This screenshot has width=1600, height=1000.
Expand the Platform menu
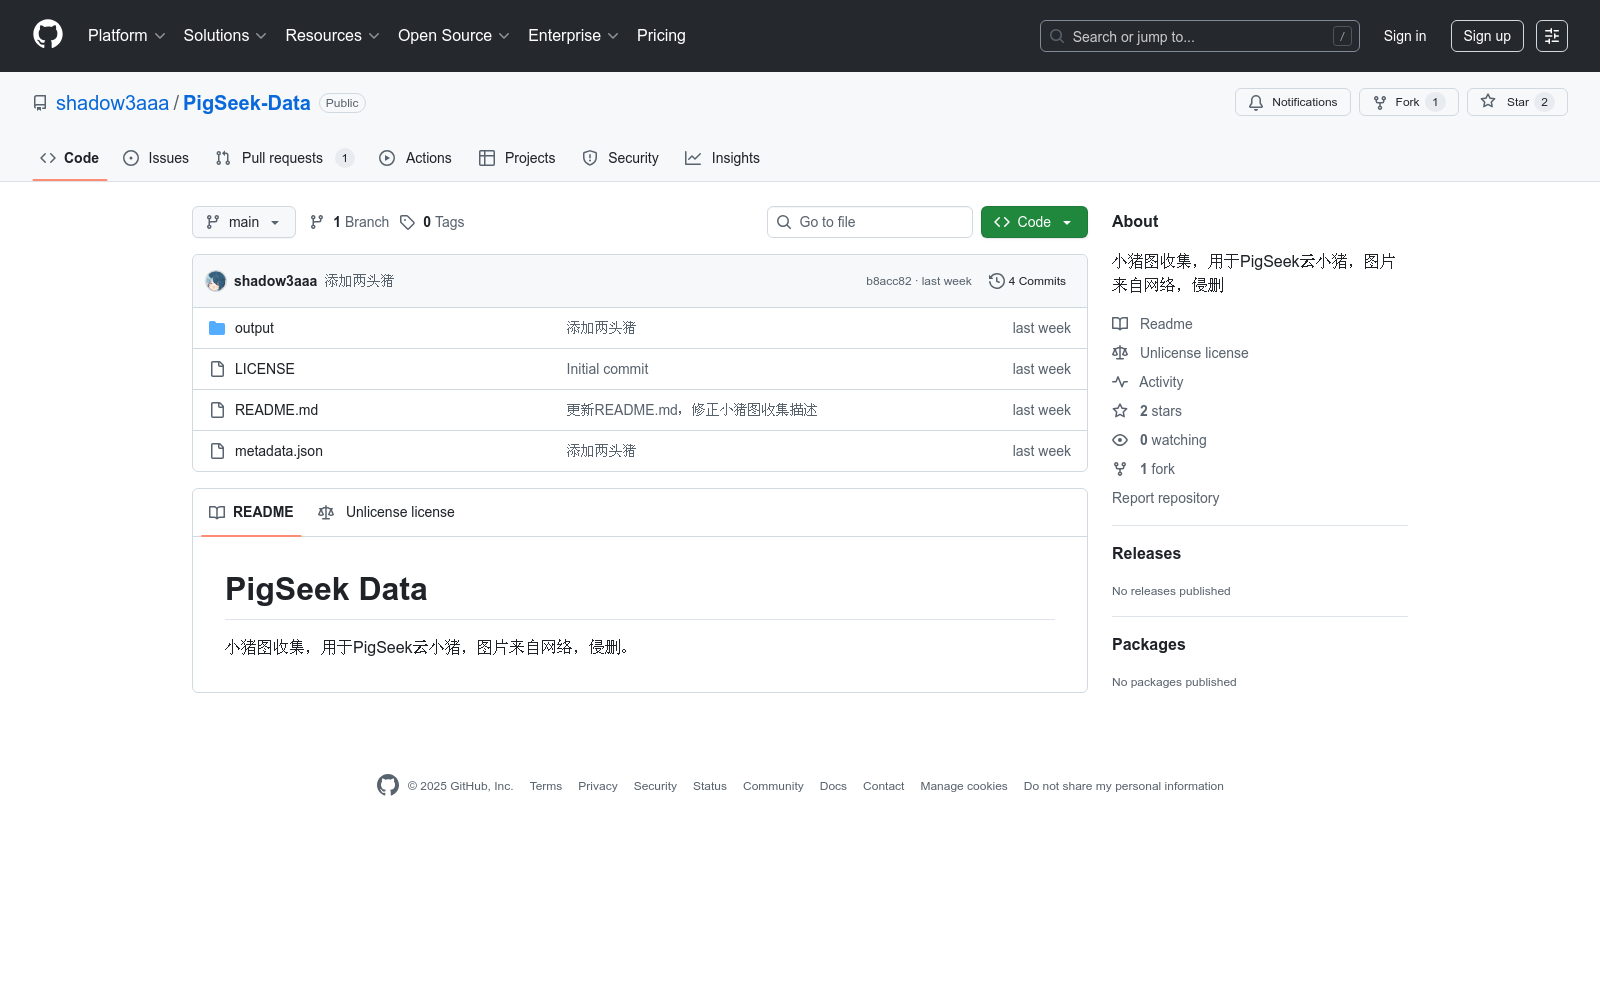pos(127,35)
